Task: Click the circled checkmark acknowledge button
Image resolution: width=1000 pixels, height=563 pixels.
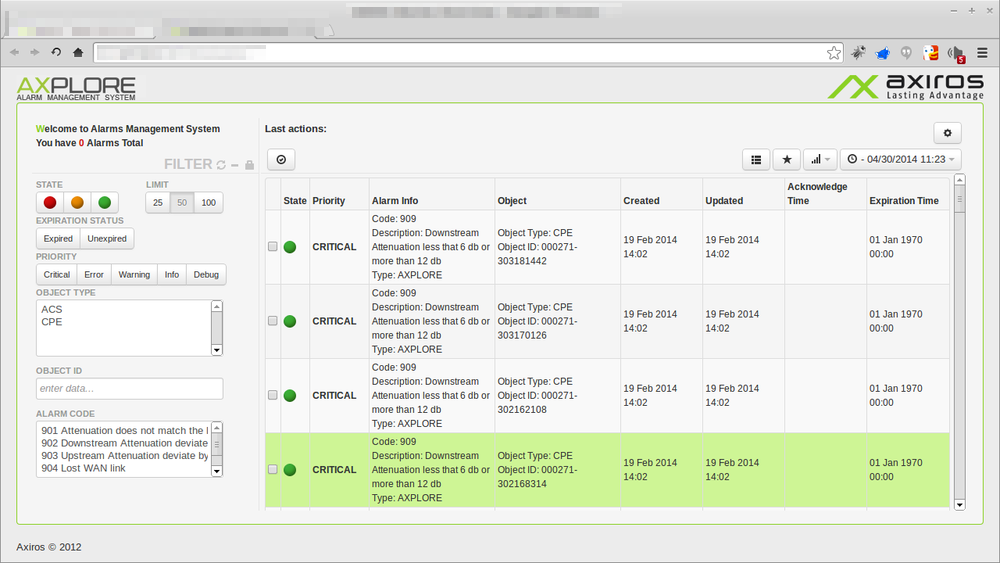Action: point(281,159)
